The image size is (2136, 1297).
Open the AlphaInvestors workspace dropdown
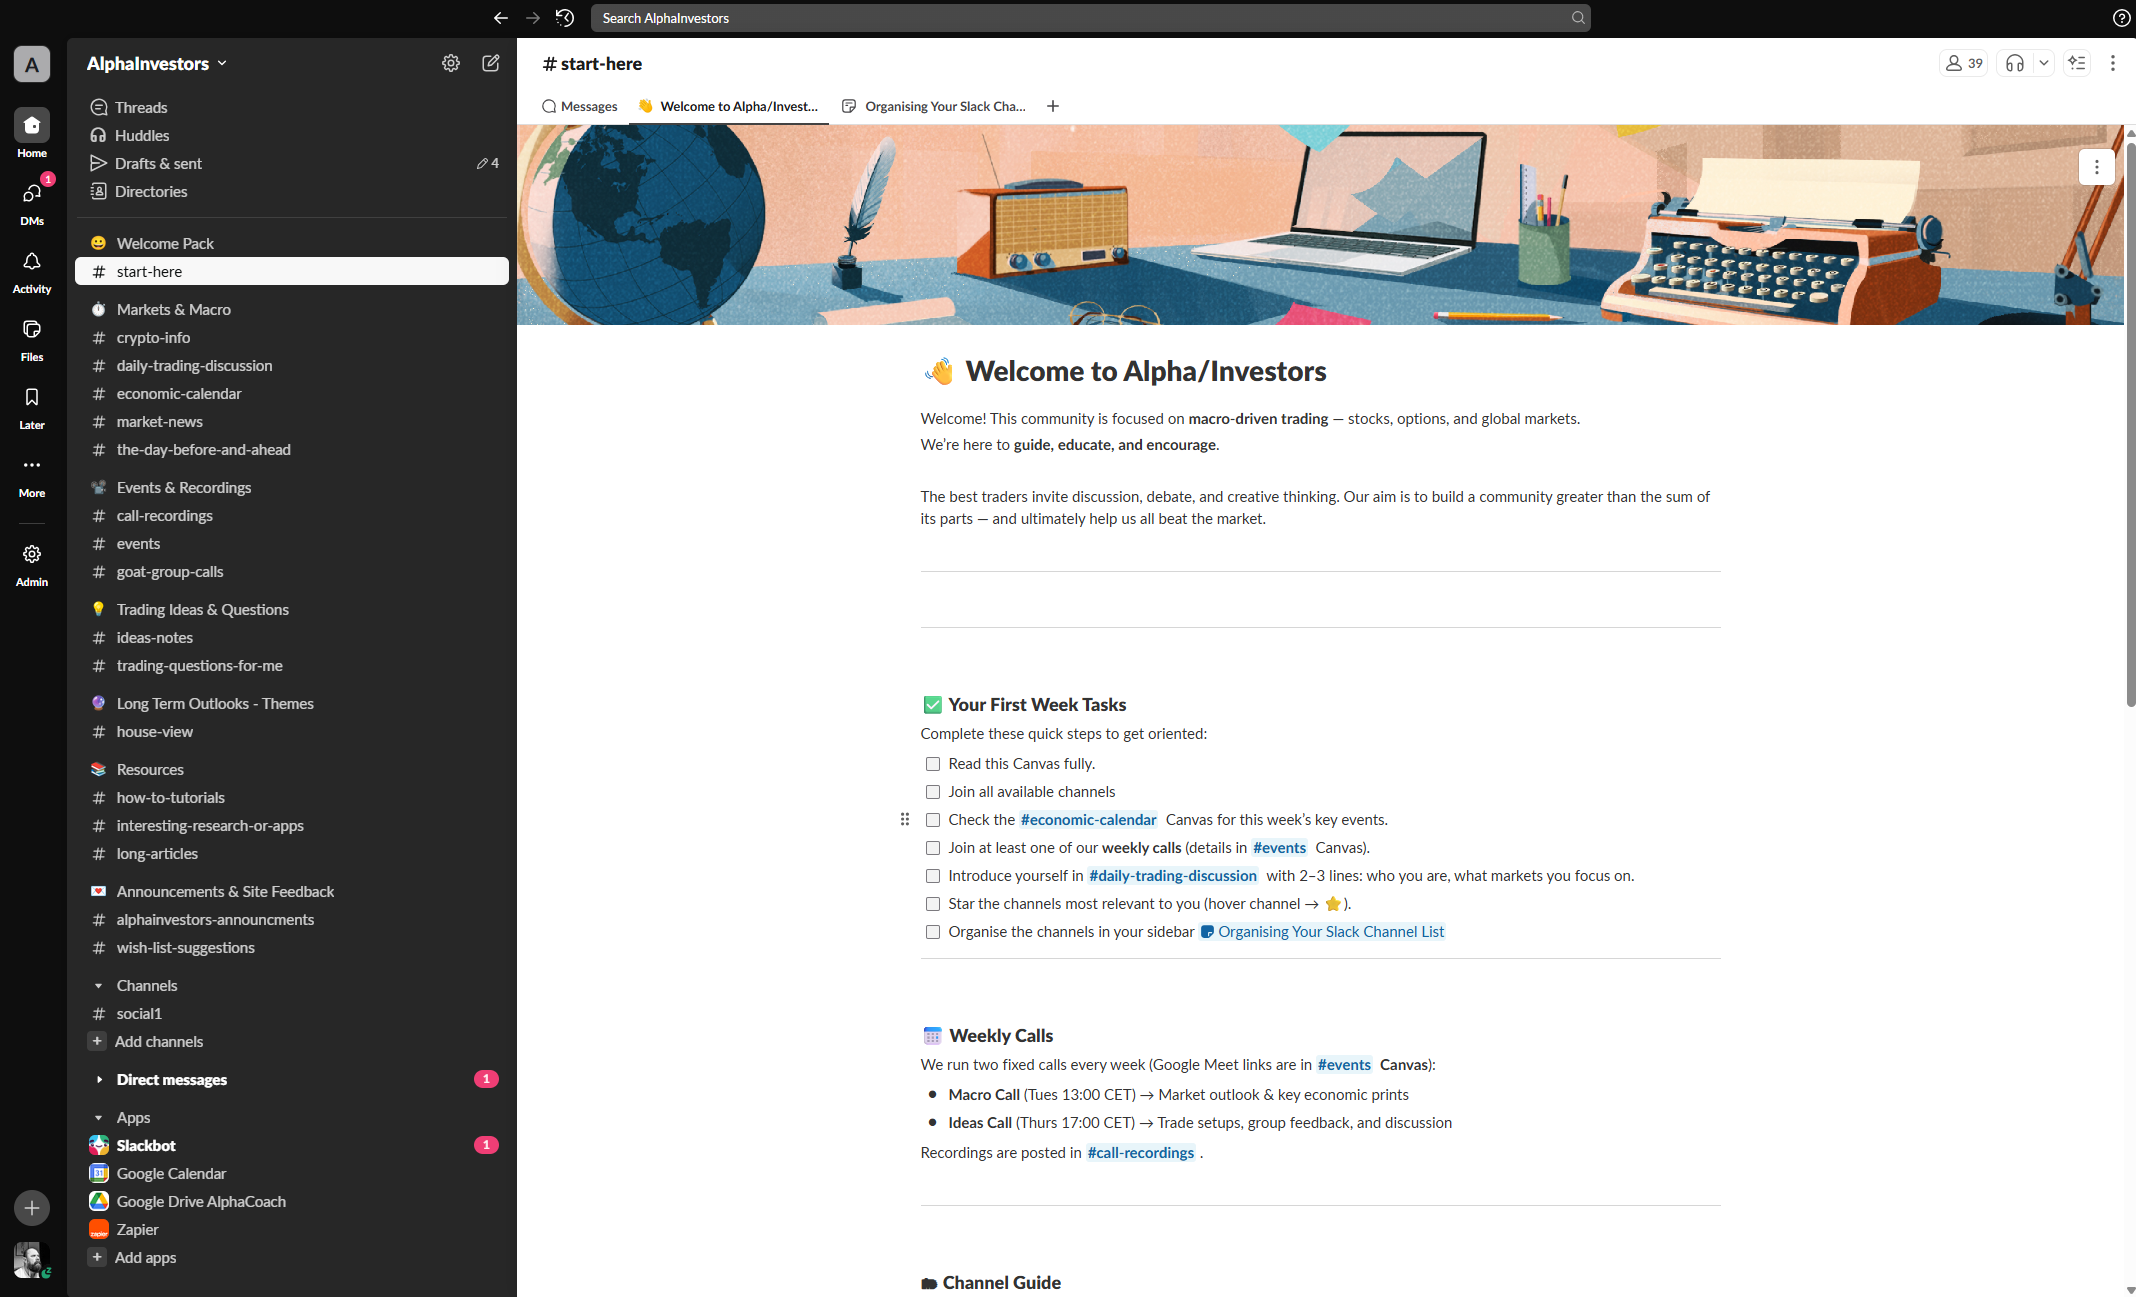[x=157, y=63]
